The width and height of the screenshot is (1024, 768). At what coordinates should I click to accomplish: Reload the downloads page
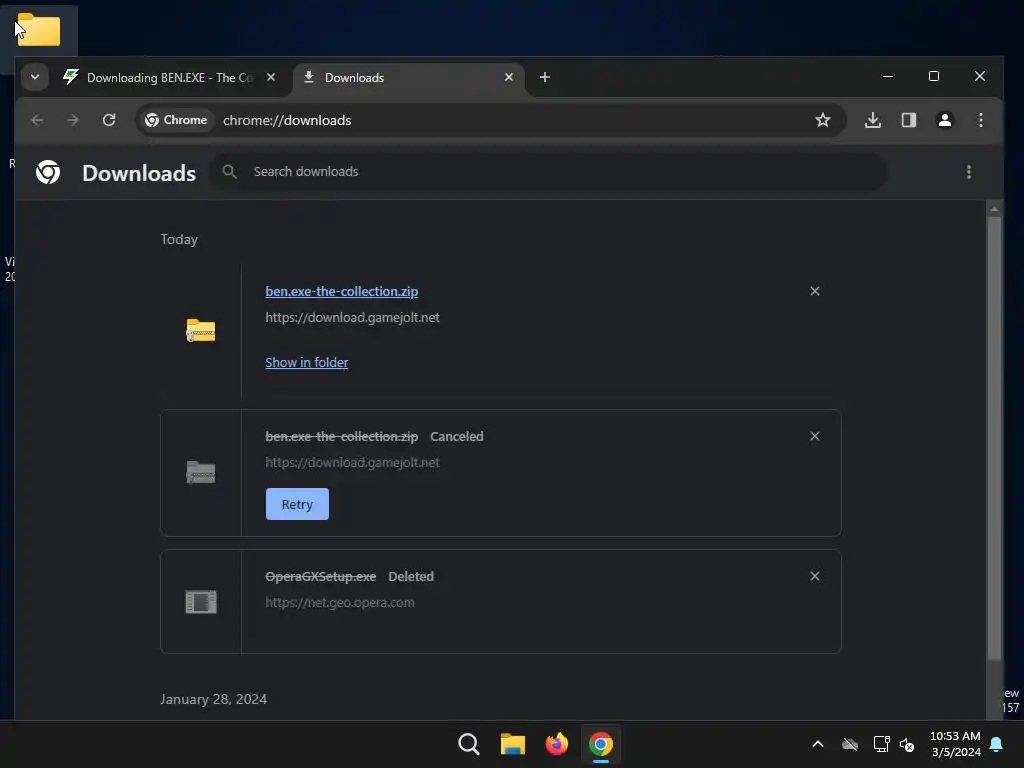pyautogui.click(x=109, y=120)
